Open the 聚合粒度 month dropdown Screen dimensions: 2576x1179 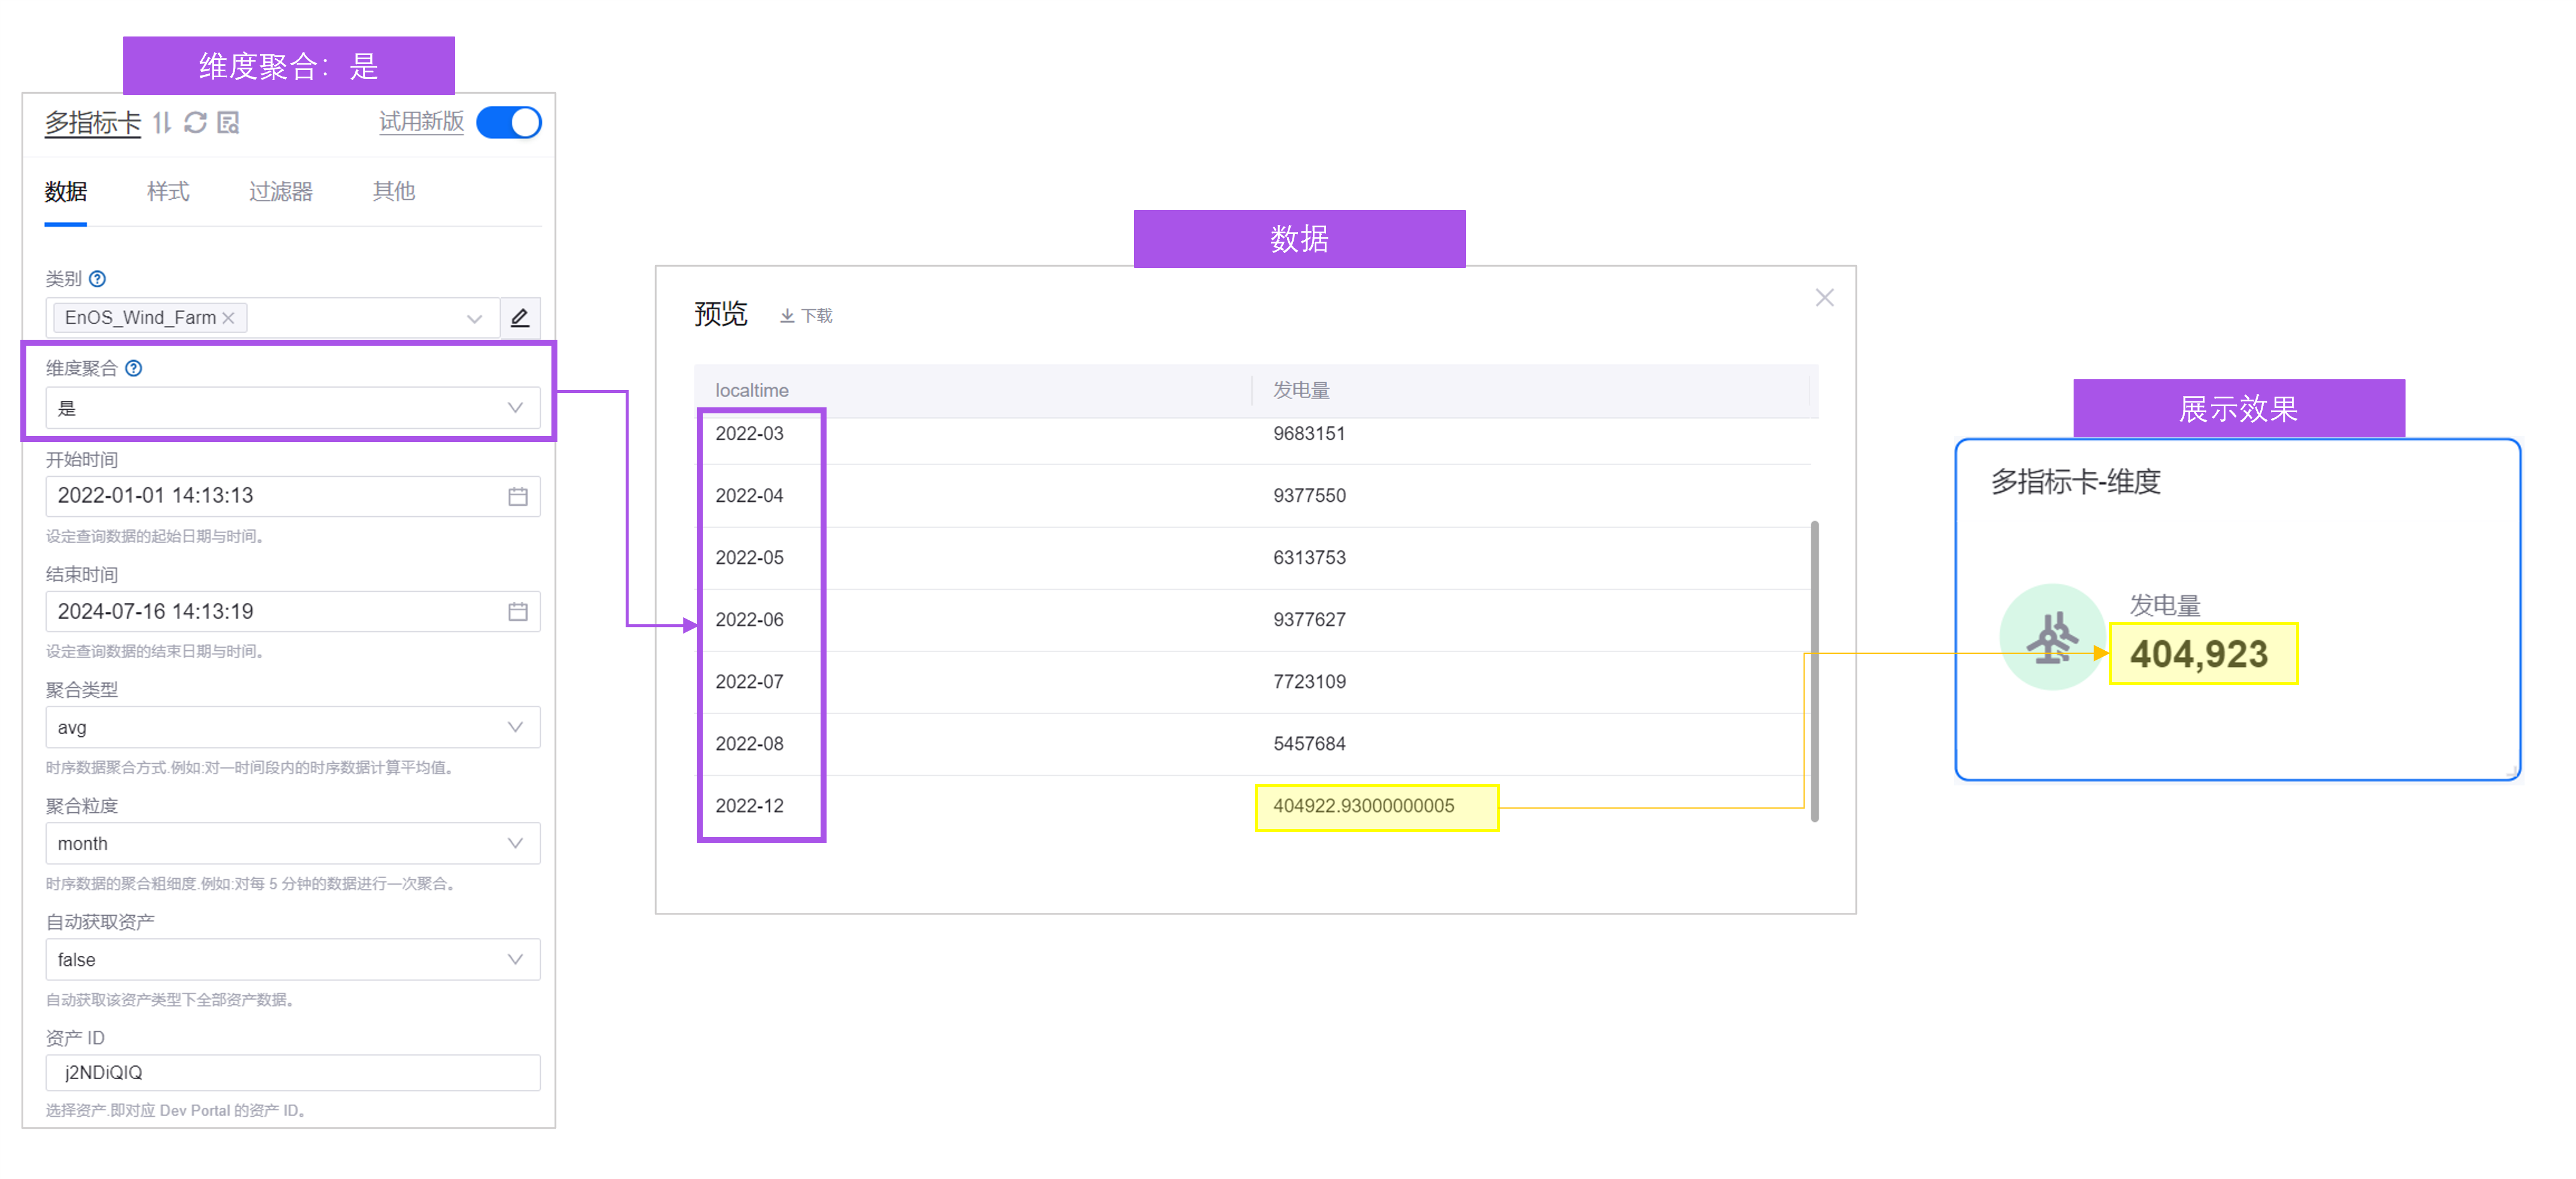point(292,843)
